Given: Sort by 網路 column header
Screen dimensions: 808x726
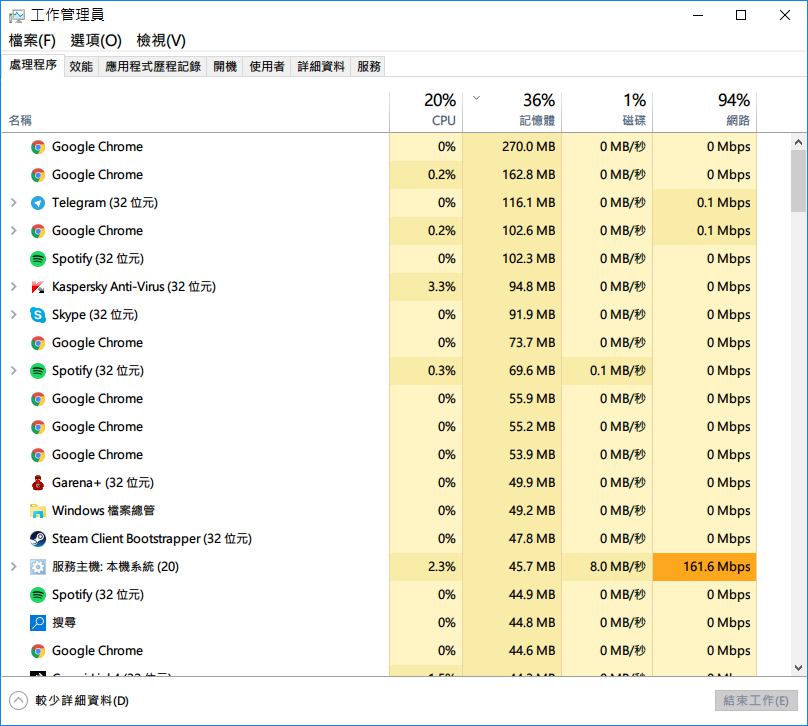Looking at the screenshot, I should click(x=705, y=110).
